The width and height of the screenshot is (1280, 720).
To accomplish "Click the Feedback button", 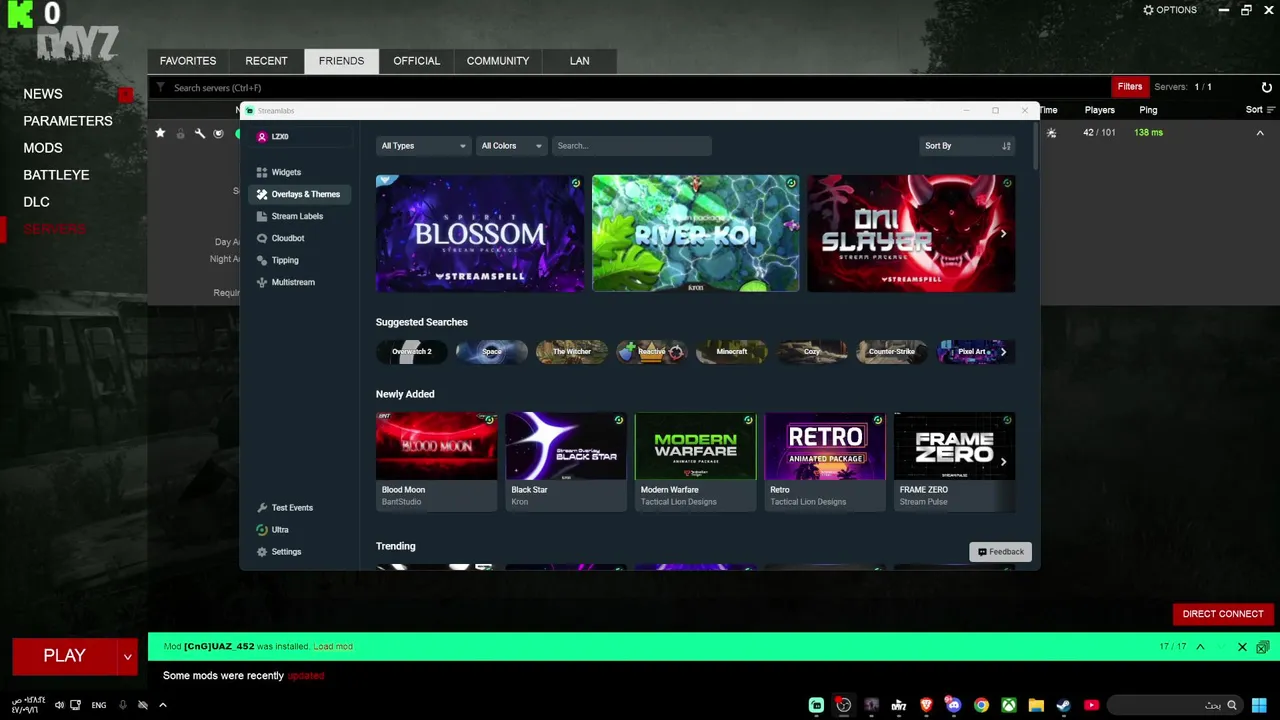I will point(1000,552).
